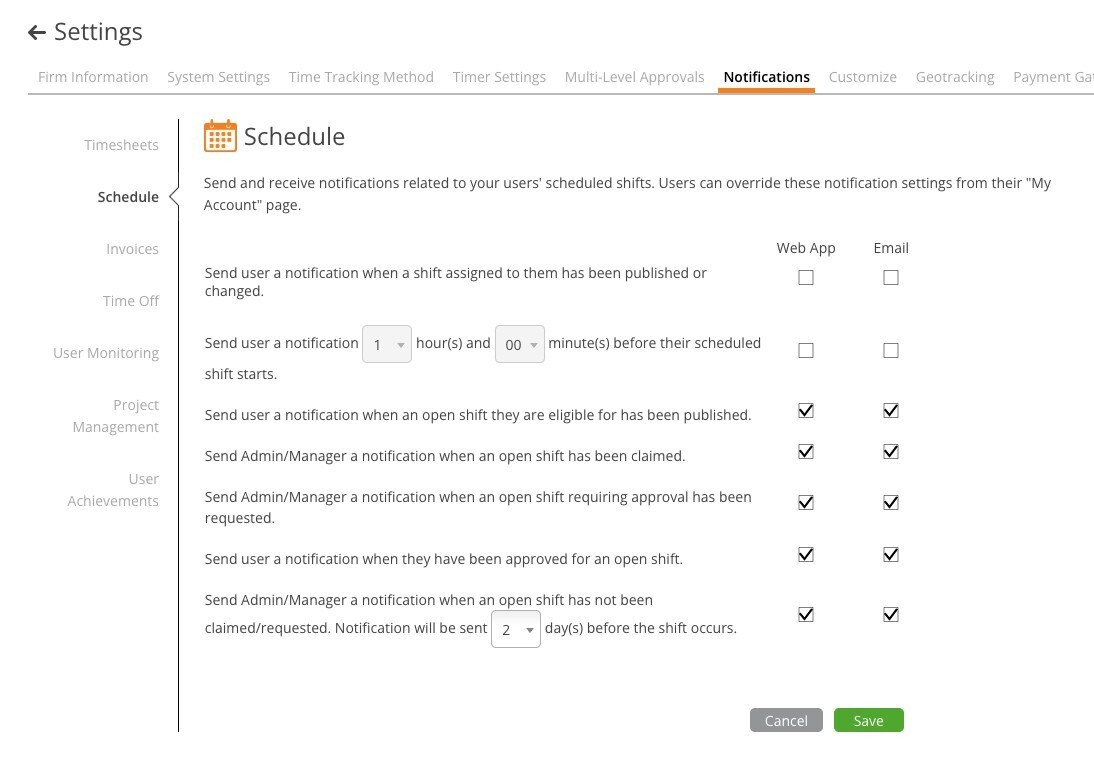Uncheck Email for open shift approval requested
The width and height of the screenshot is (1094, 761).
891,503
